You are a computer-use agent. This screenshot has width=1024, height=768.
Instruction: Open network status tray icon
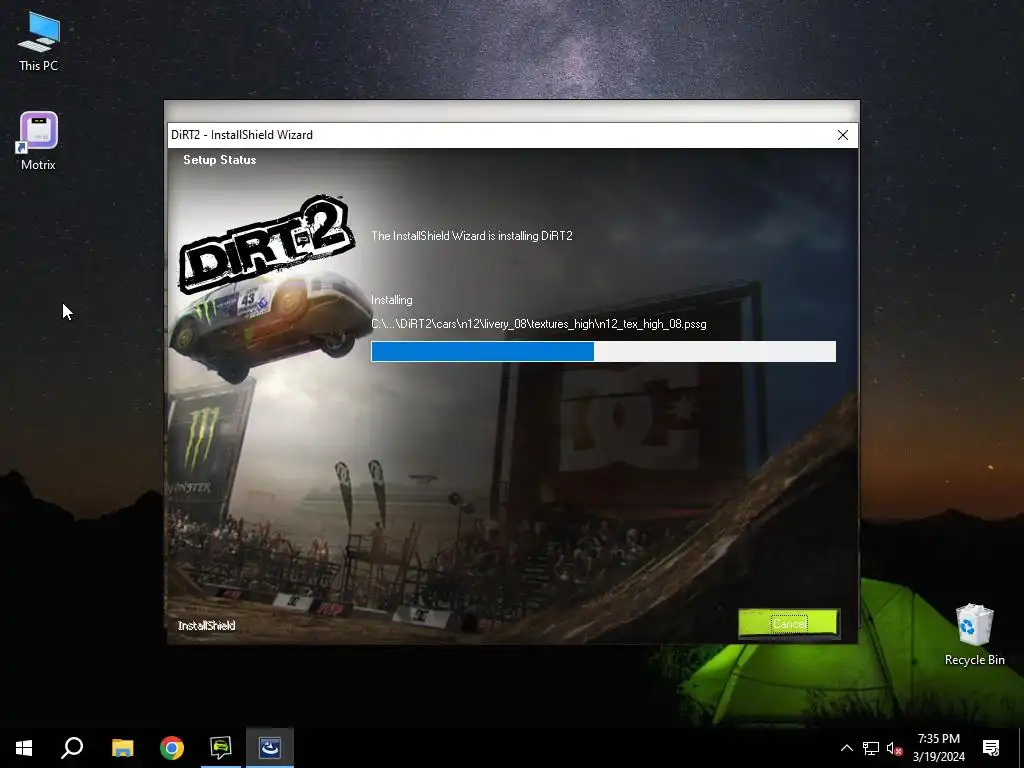871,748
